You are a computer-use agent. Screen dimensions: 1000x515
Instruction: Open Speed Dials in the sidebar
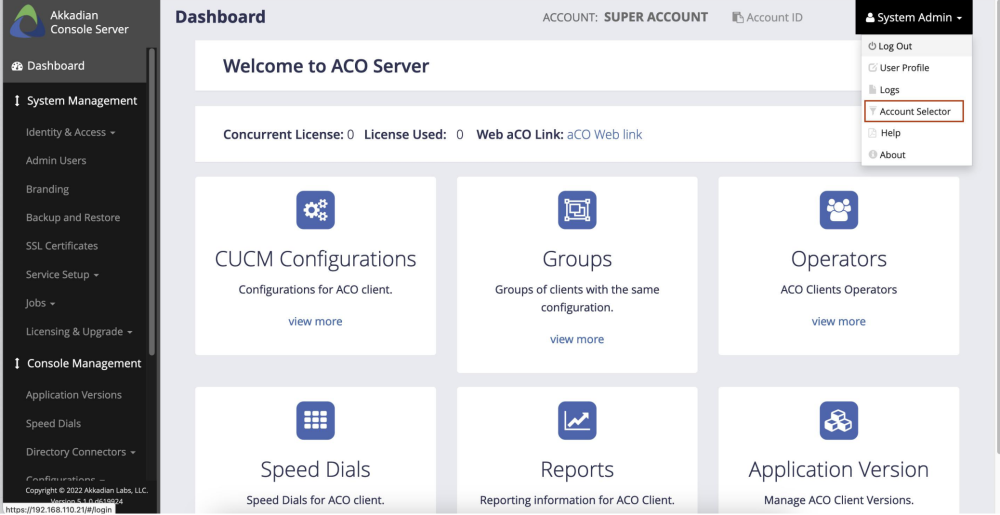(53, 424)
